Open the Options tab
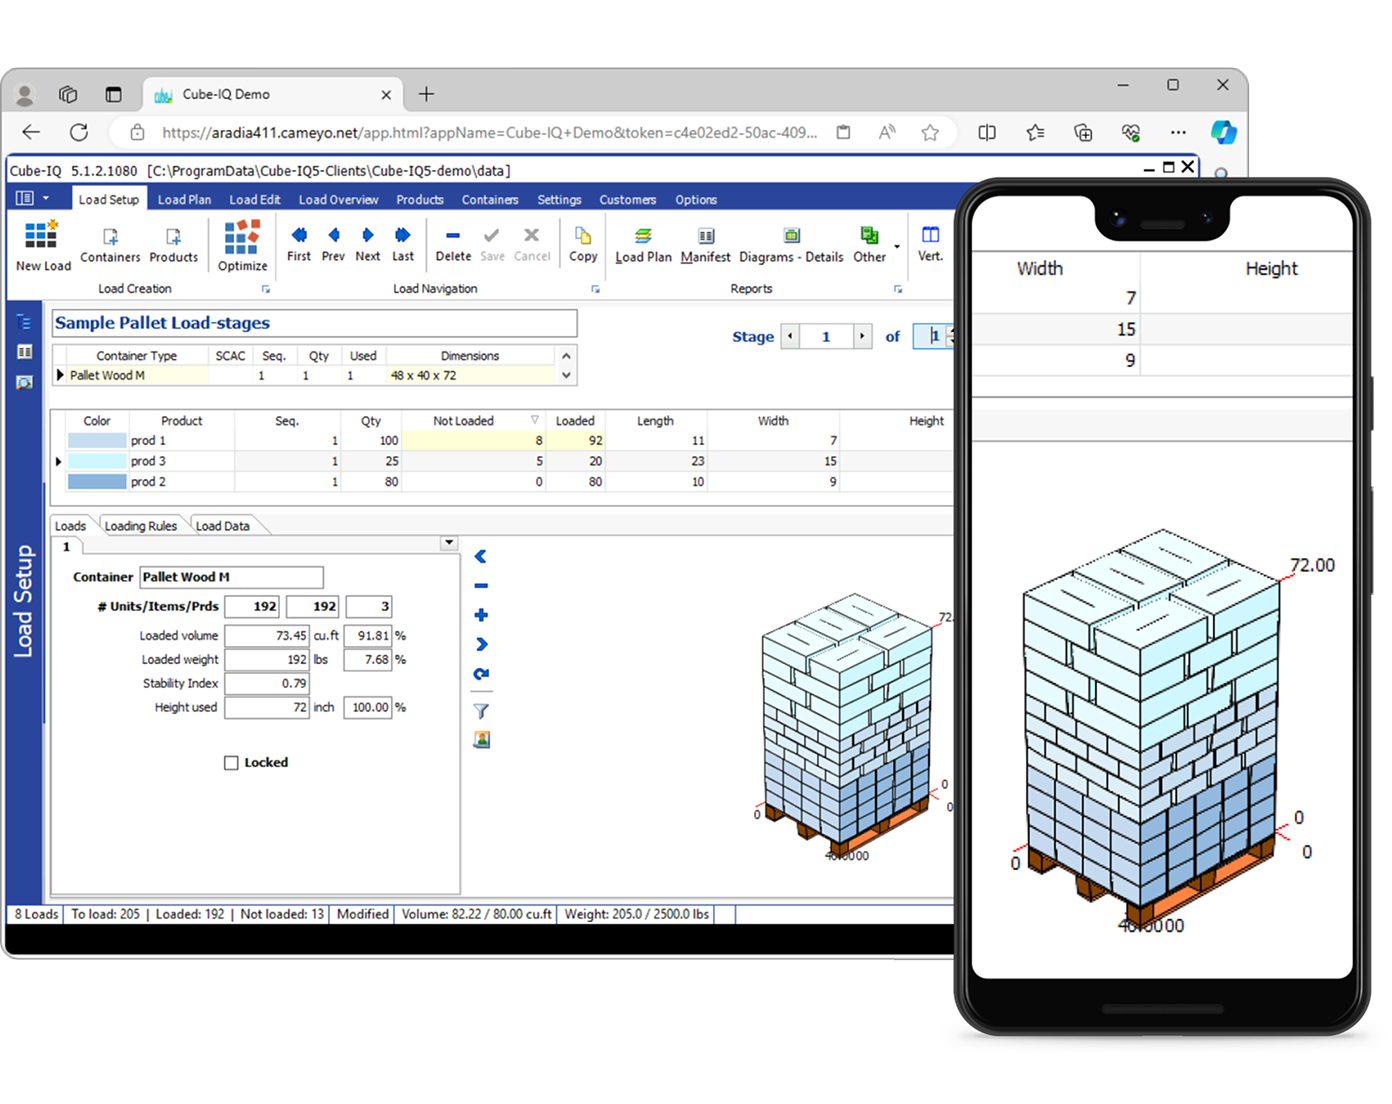1392x1104 pixels. pyautogui.click(x=696, y=199)
